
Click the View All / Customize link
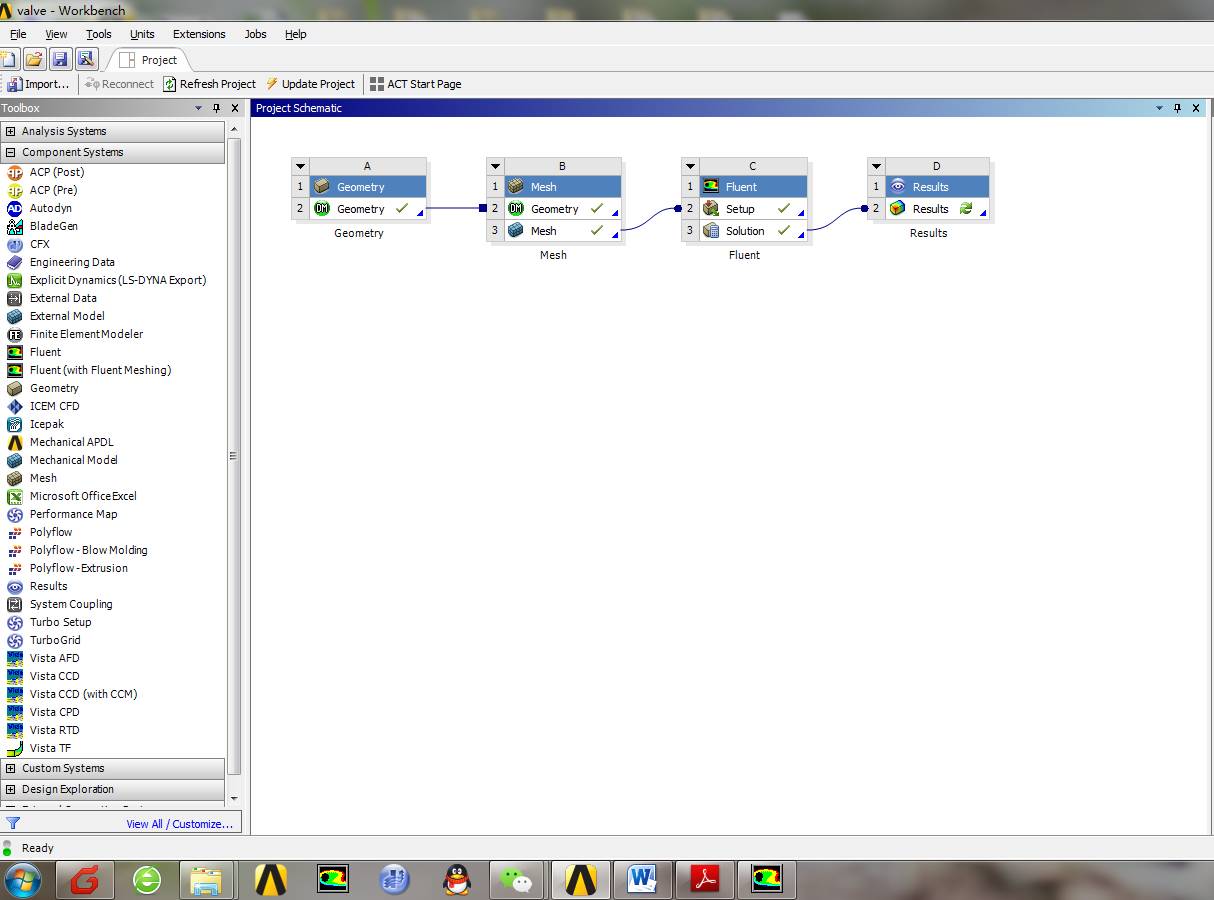[179, 824]
